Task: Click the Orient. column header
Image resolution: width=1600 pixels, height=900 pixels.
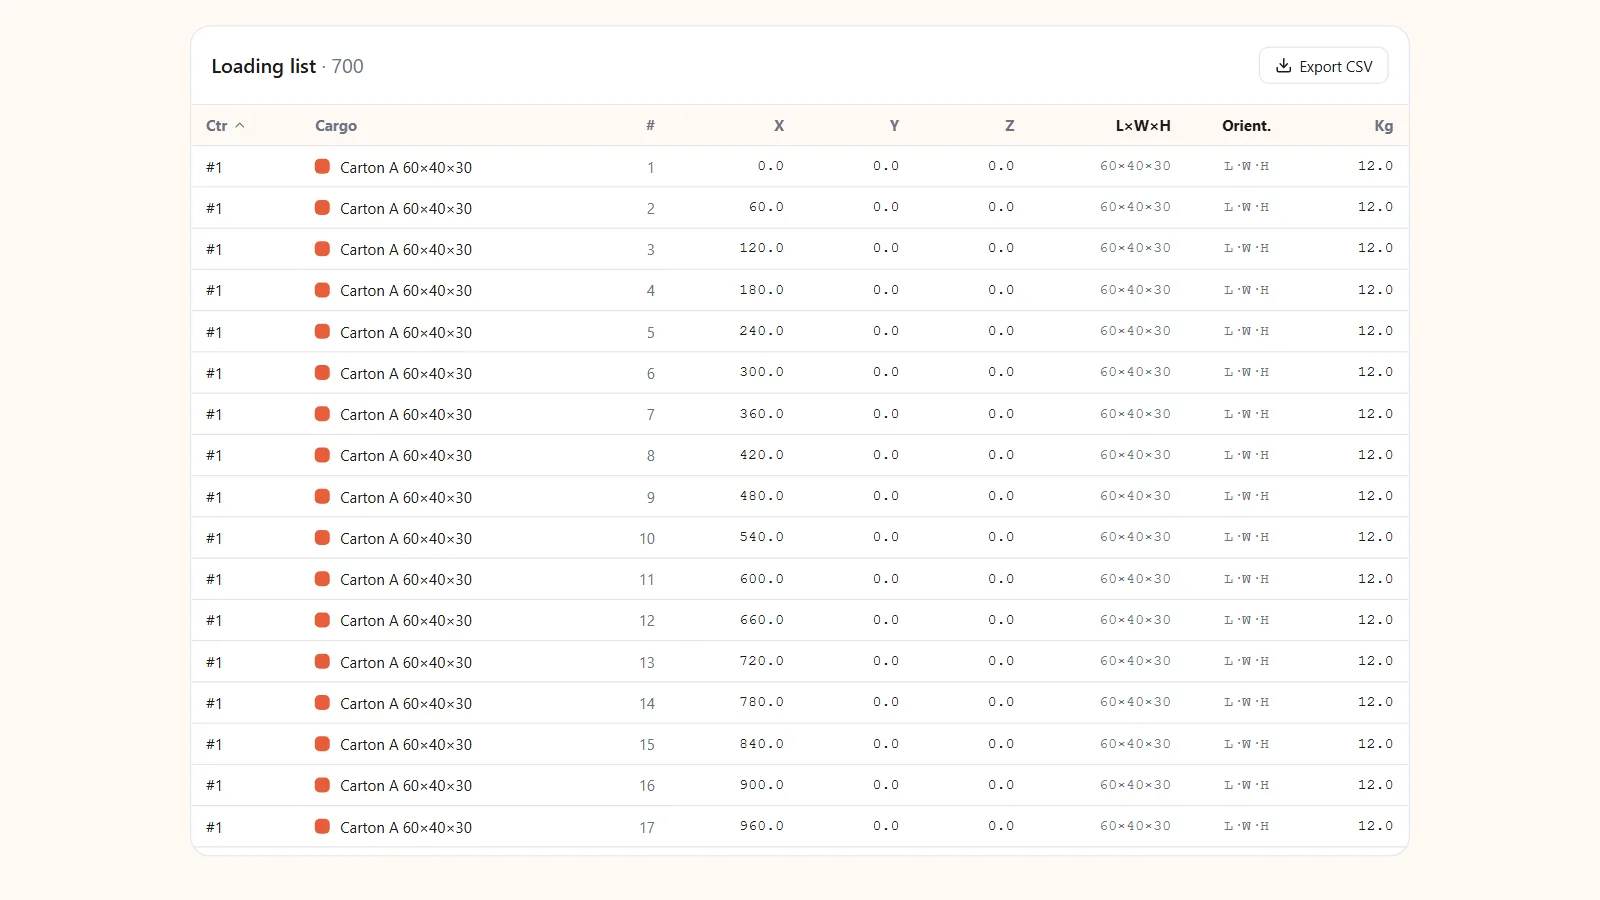Action: point(1246,126)
